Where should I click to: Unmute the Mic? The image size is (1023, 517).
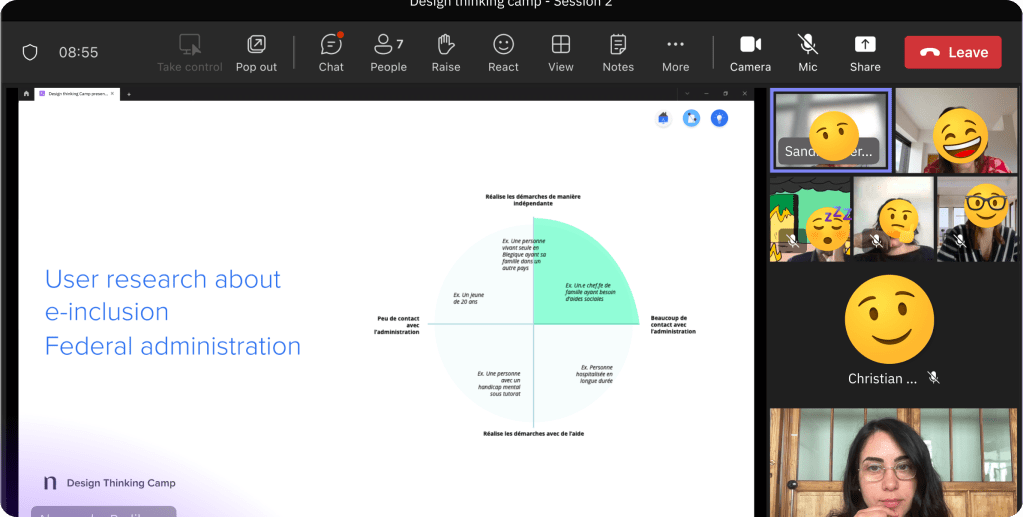807,53
